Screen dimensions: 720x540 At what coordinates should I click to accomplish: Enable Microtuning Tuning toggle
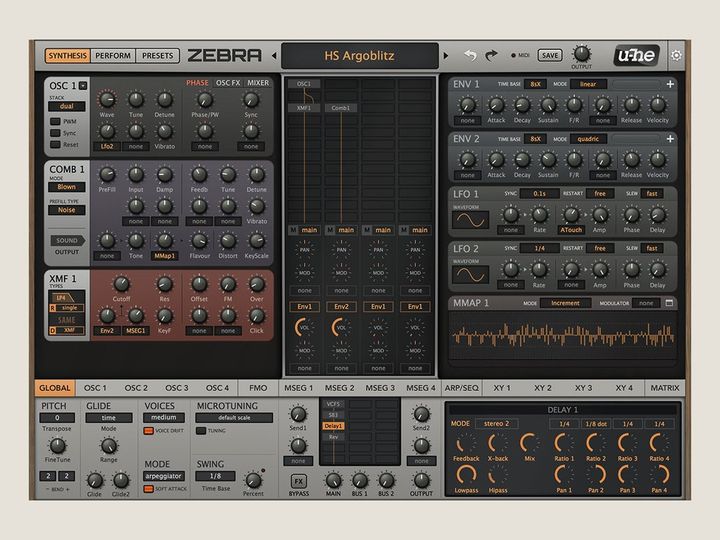(201, 431)
